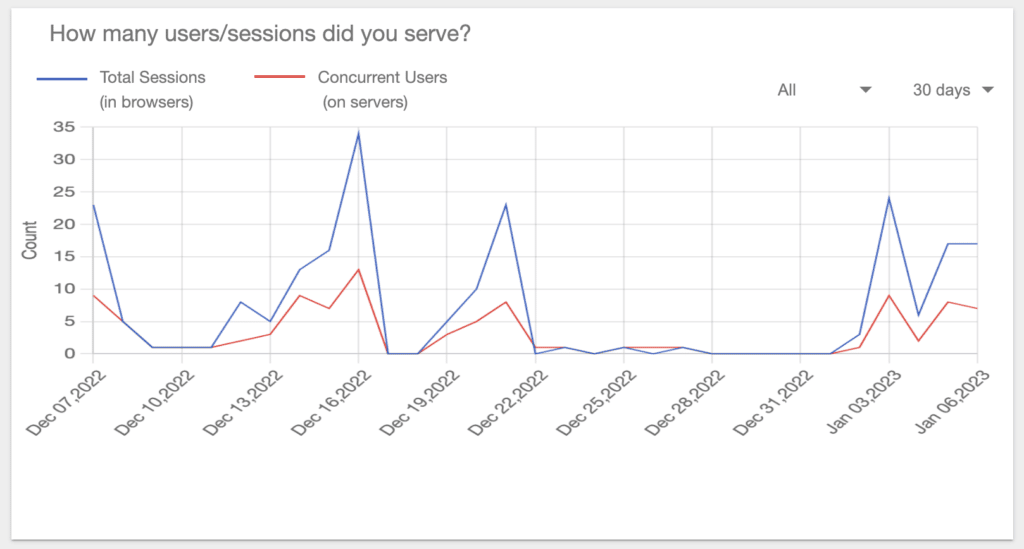Click the "Count" y-axis title

coord(29,240)
